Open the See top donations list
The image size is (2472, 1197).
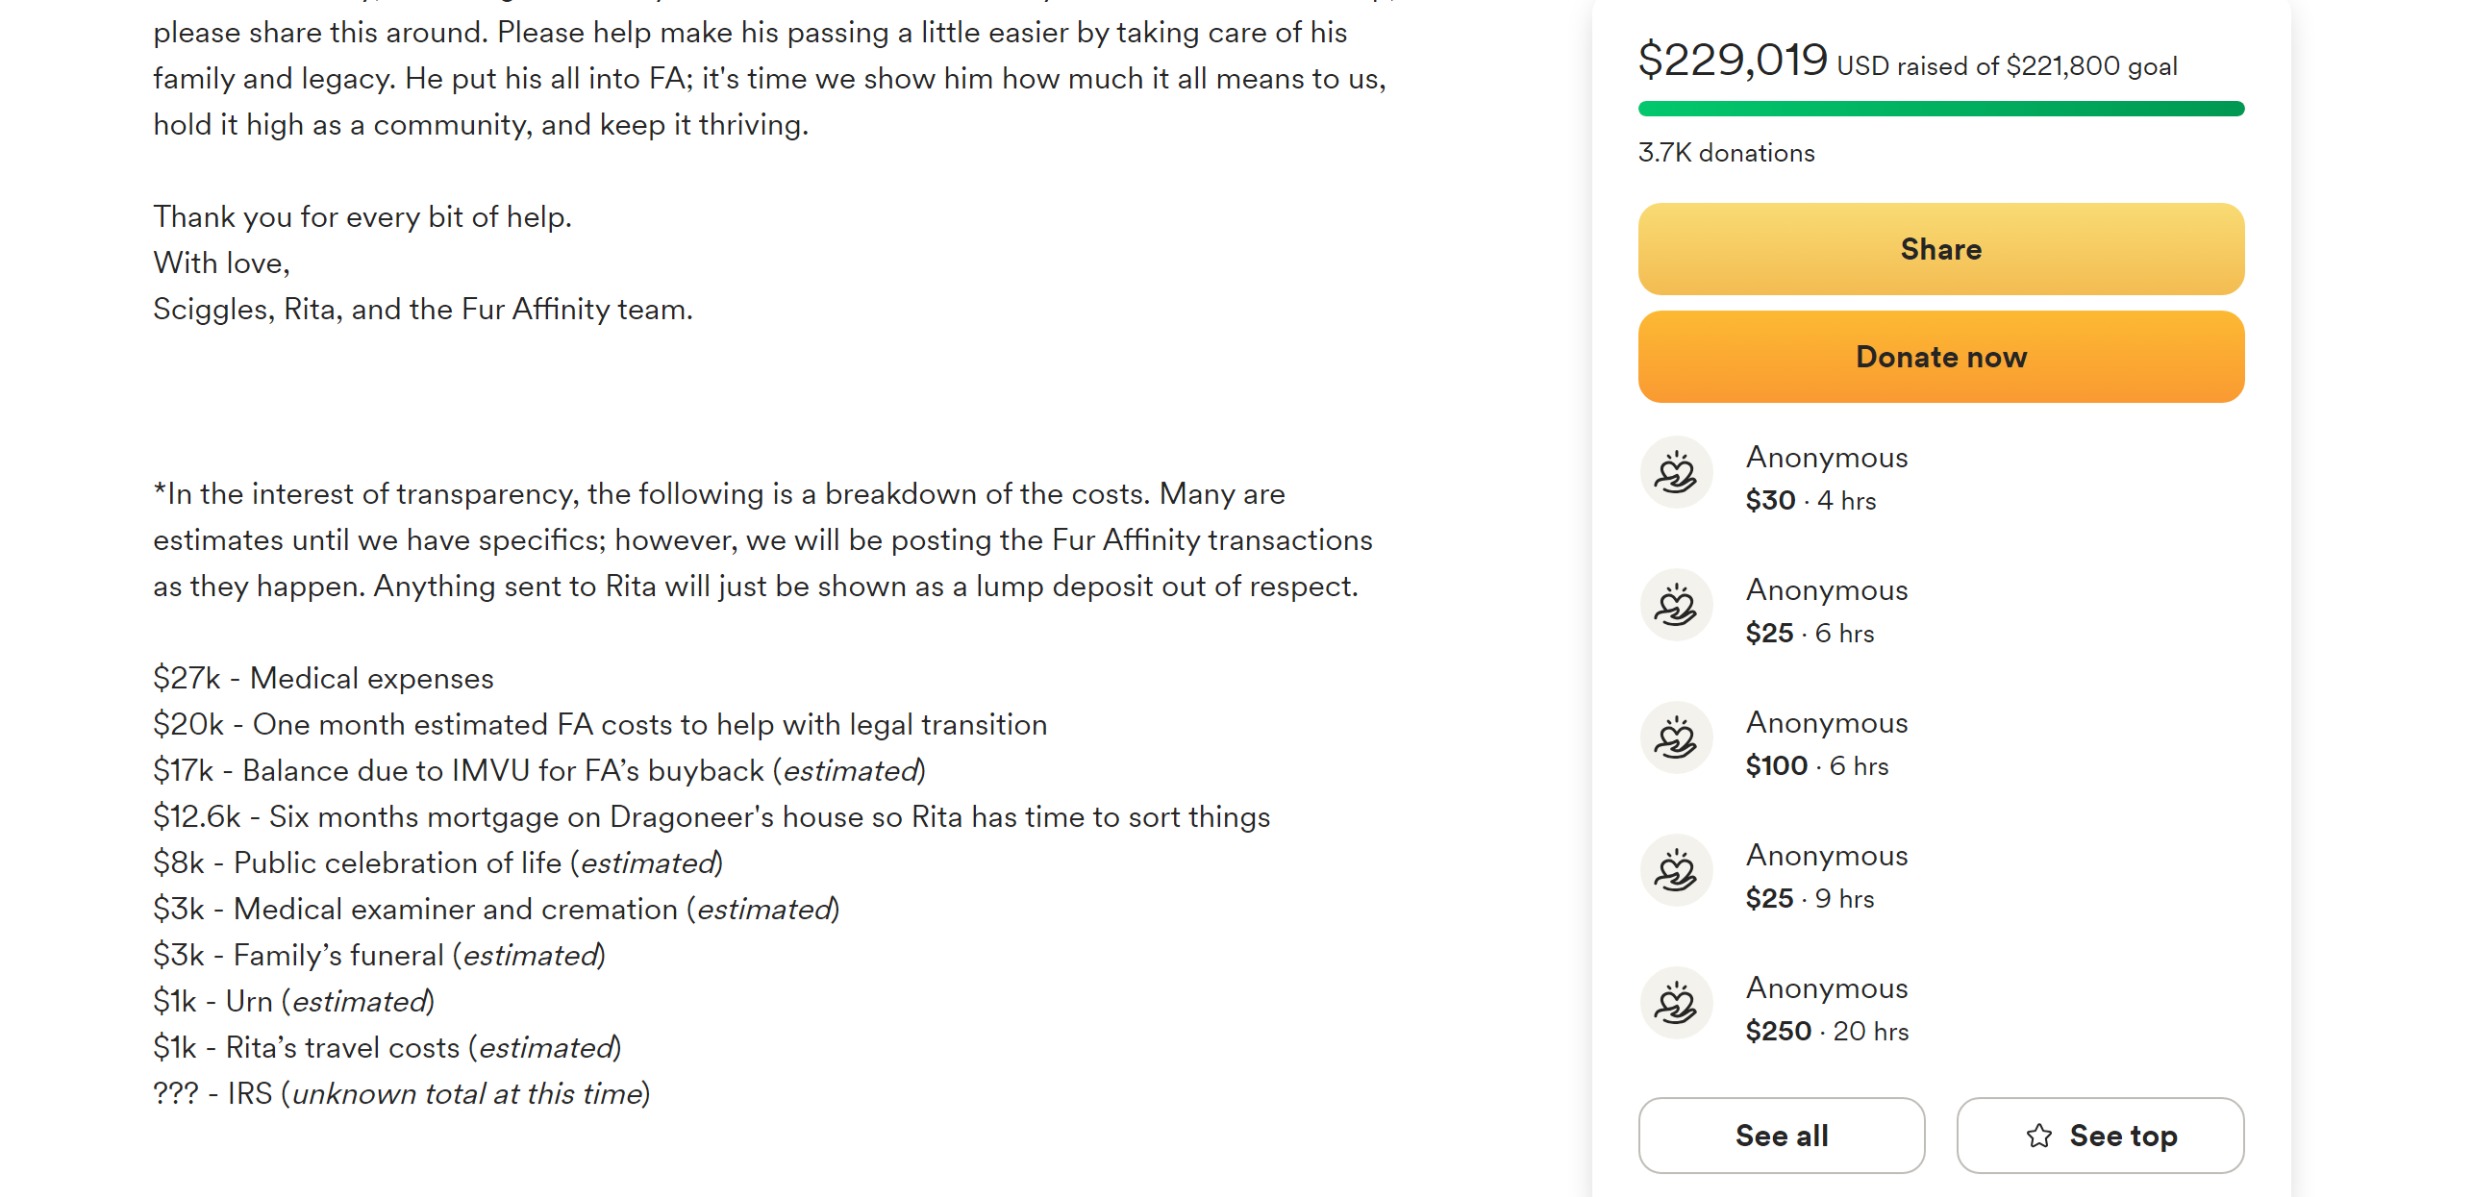(x=2100, y=1135)
